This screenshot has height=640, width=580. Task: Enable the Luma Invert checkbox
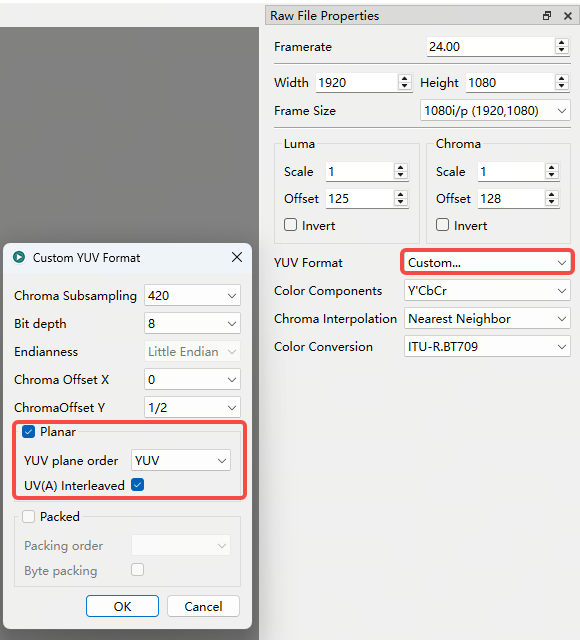pyautogui.click(x=290, y=225)
